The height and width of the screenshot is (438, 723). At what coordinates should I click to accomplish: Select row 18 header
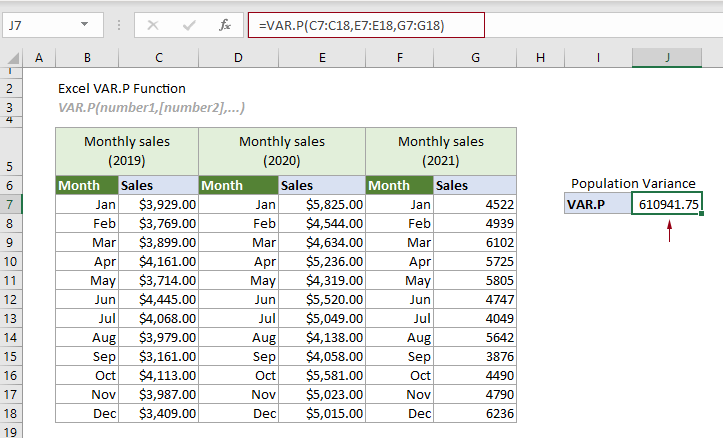pos(11,413)
